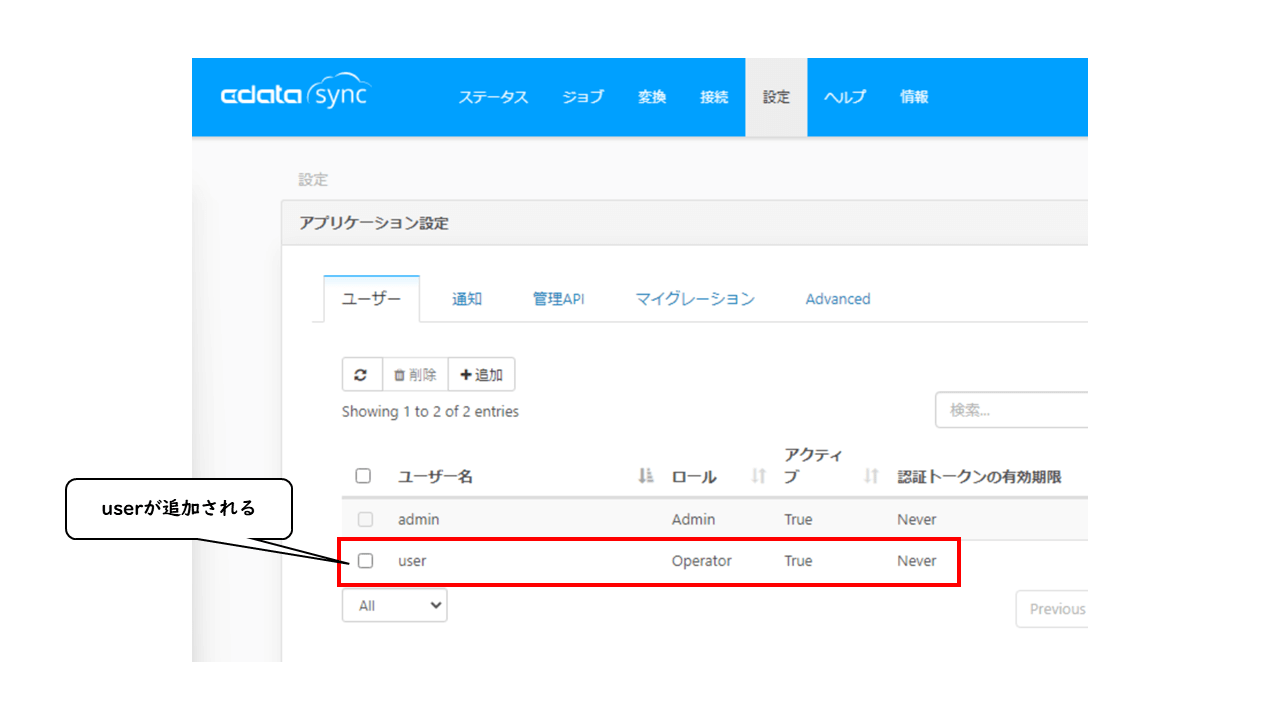This screenshot has height=720, width=1280.
Task: Open the All page-size dropdown
Action: pos(394,605)
